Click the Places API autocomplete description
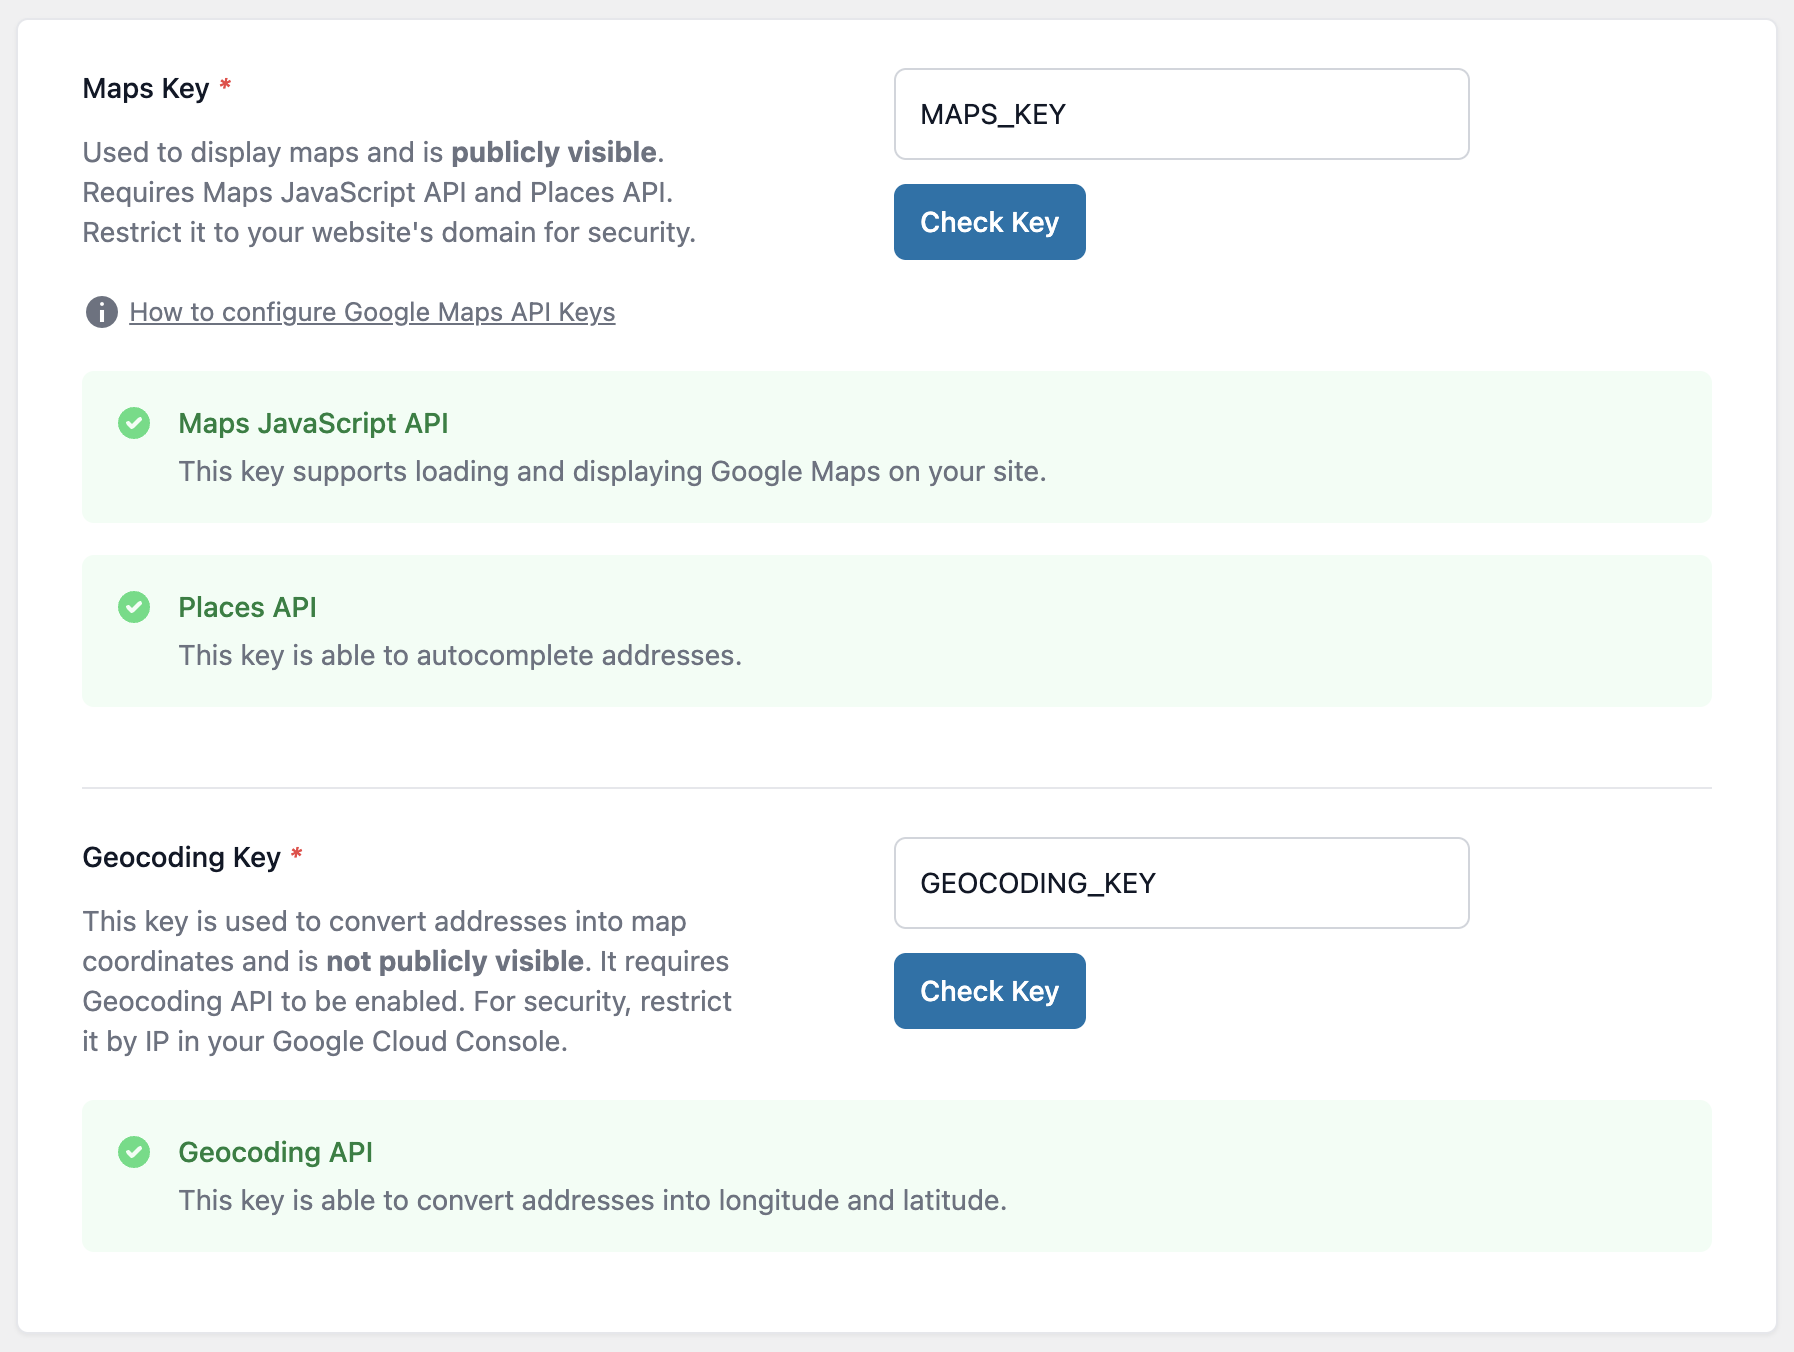1794x1352 pixels. [460, 656]
